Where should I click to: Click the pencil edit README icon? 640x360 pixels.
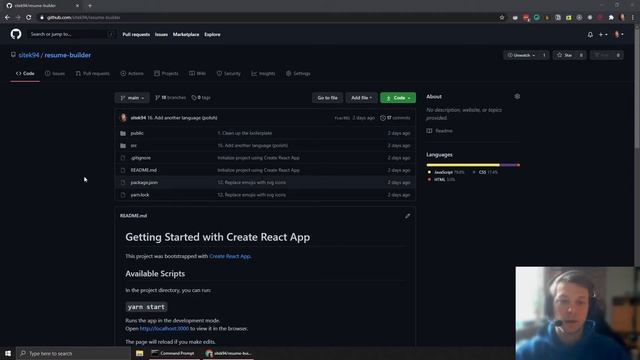pyautogui.click(x=407, y=216)
